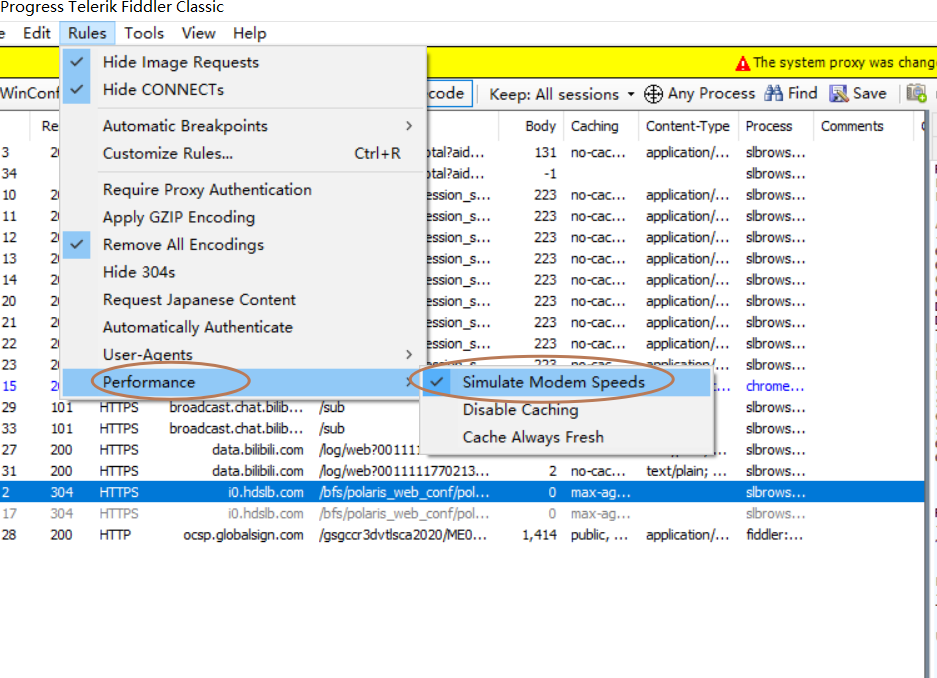
Task: Select session 28 ocsp.globalsign.com row
Action: (x=463, y=535)
